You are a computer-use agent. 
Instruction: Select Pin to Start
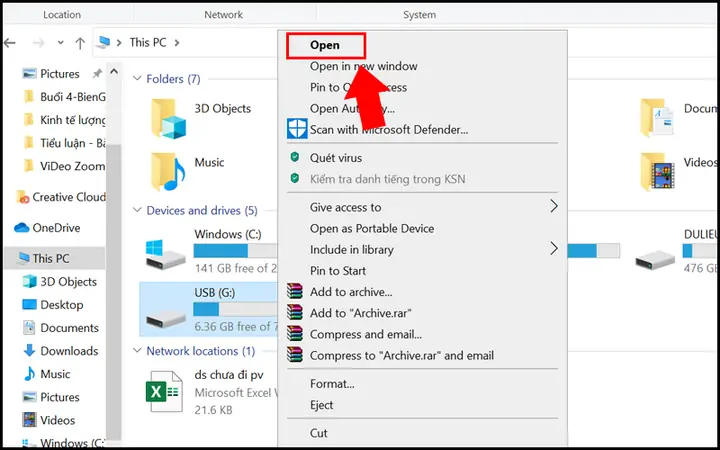click(x=338, y=271)
